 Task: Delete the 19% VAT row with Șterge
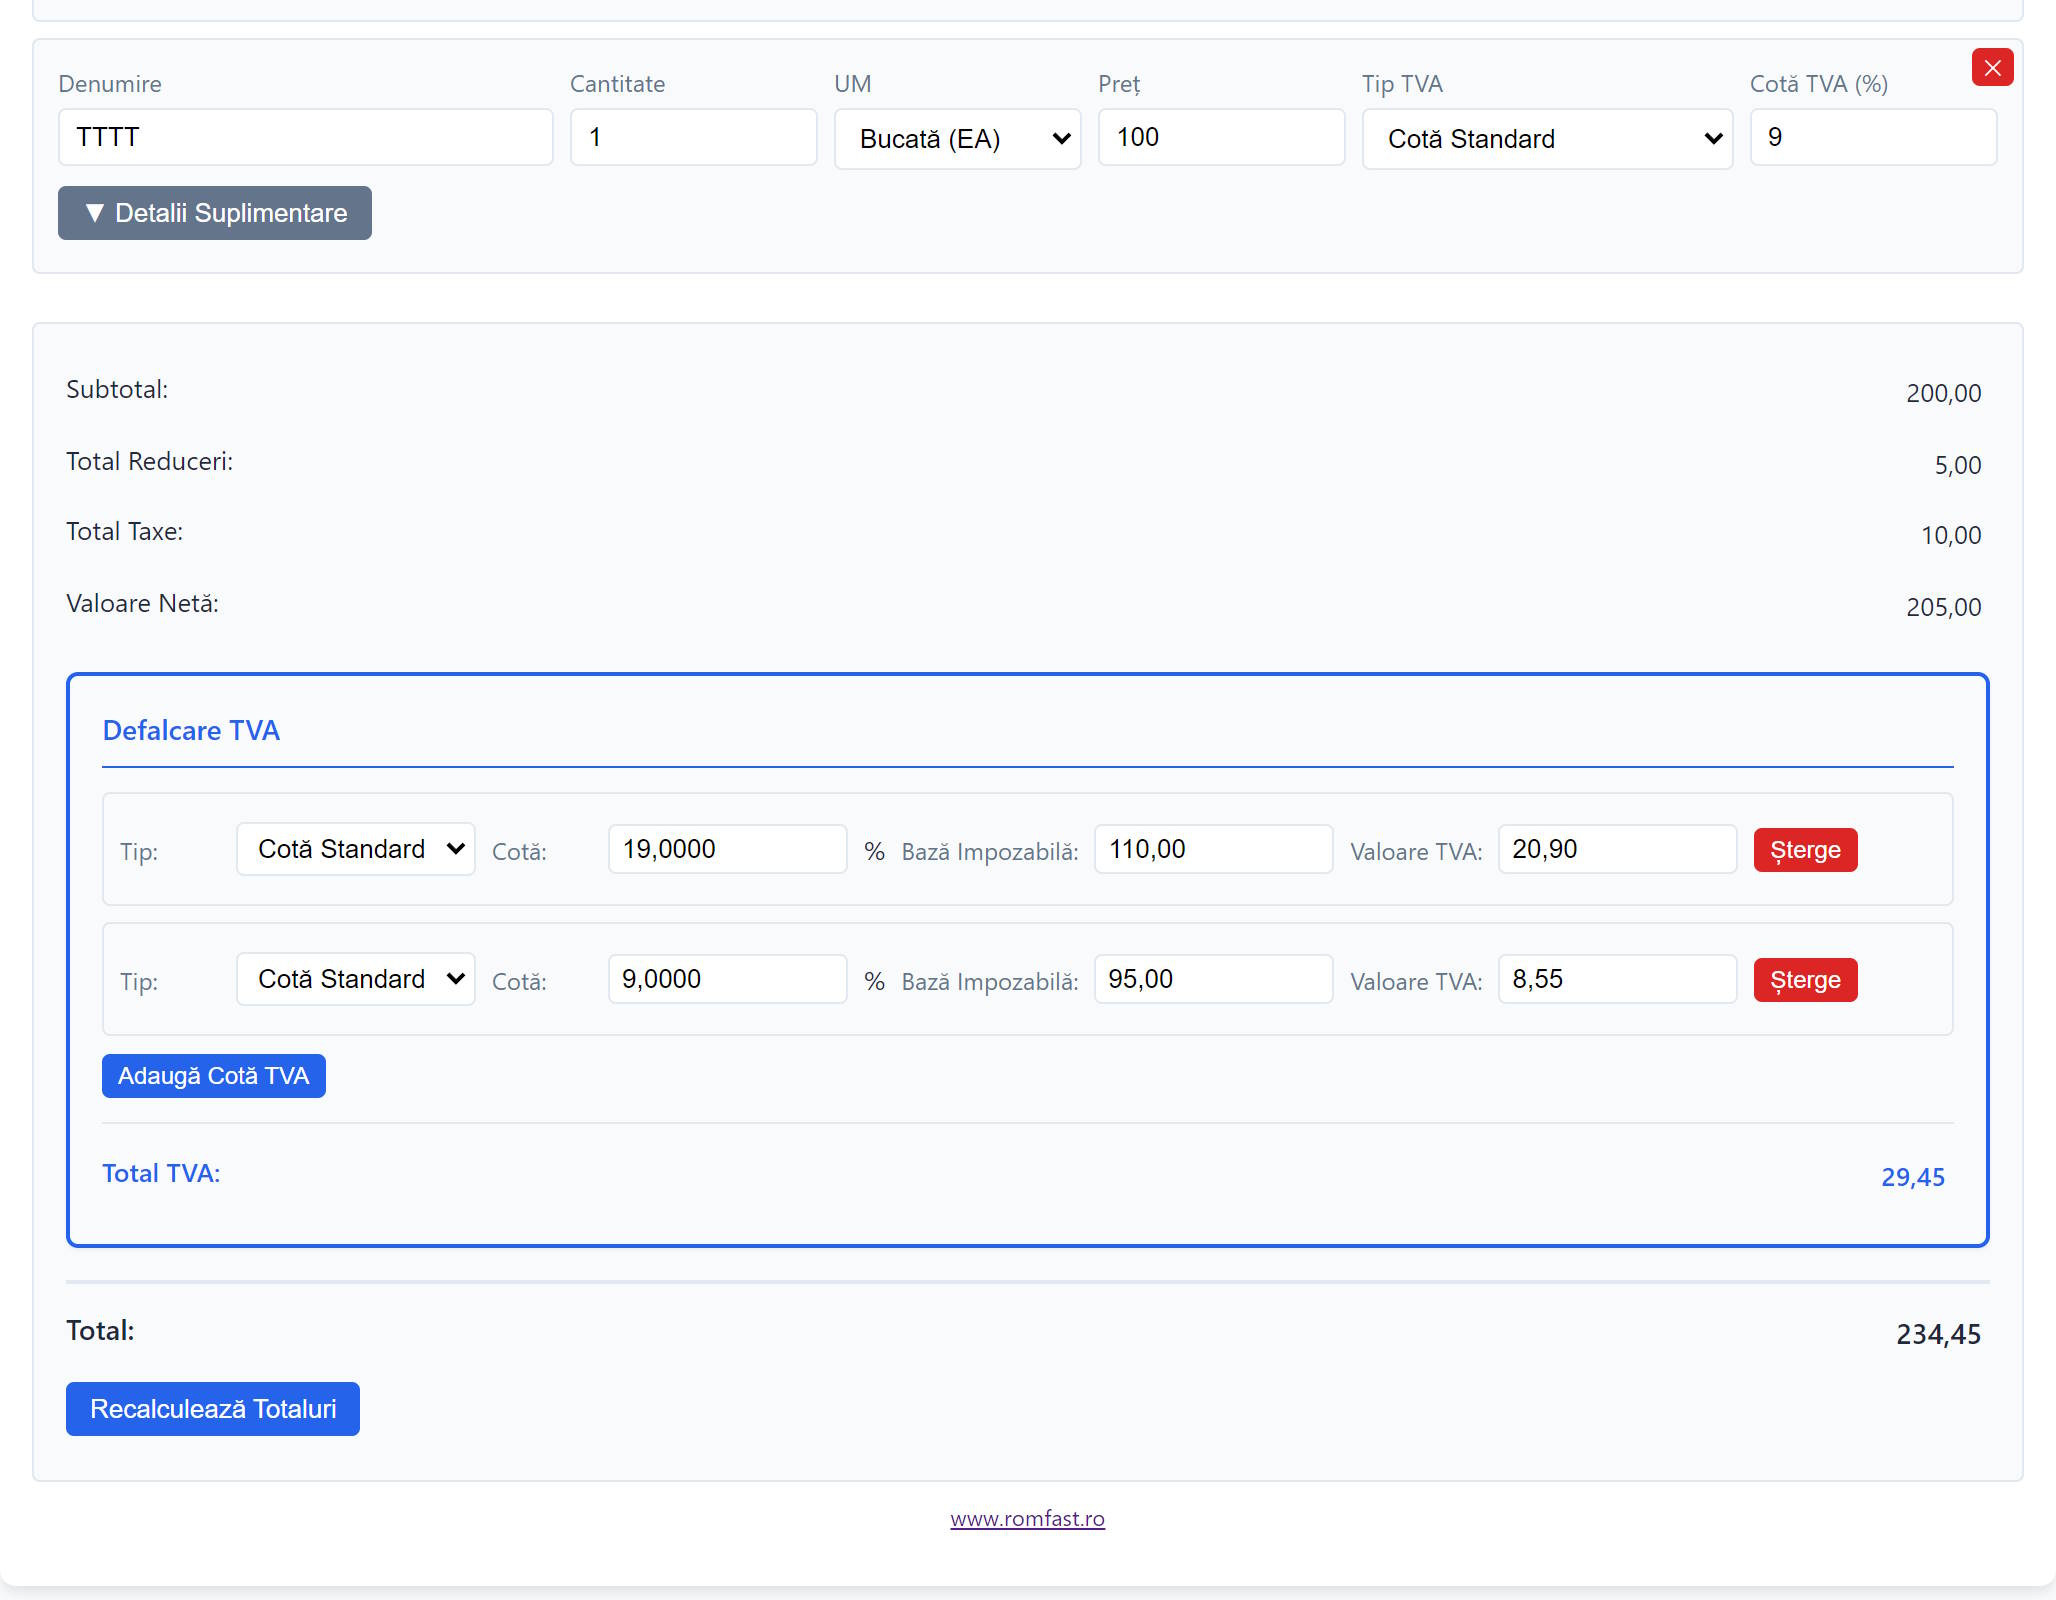click(1805, 850)
